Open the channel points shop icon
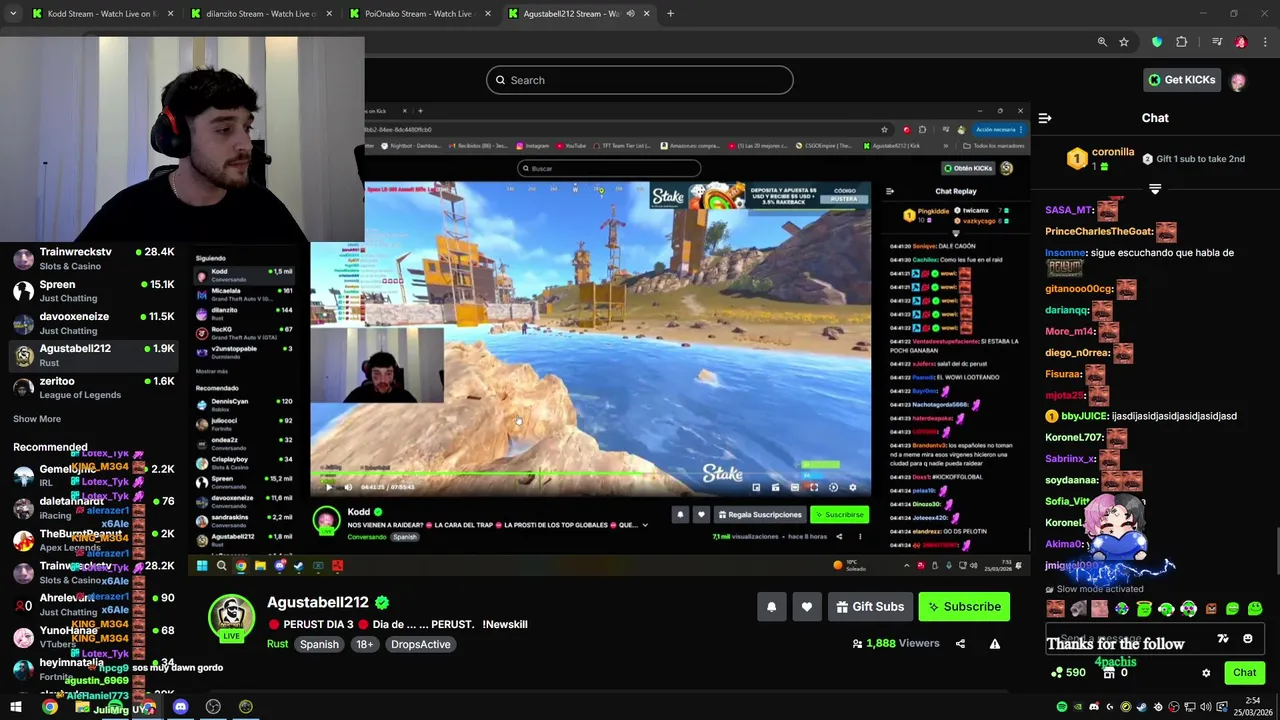The image size is (1280, 720). pyautogui.click(x=1109, y=673)
